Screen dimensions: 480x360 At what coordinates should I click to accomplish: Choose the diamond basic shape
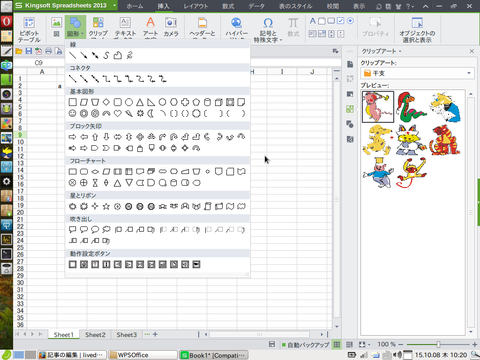point(106,102)
